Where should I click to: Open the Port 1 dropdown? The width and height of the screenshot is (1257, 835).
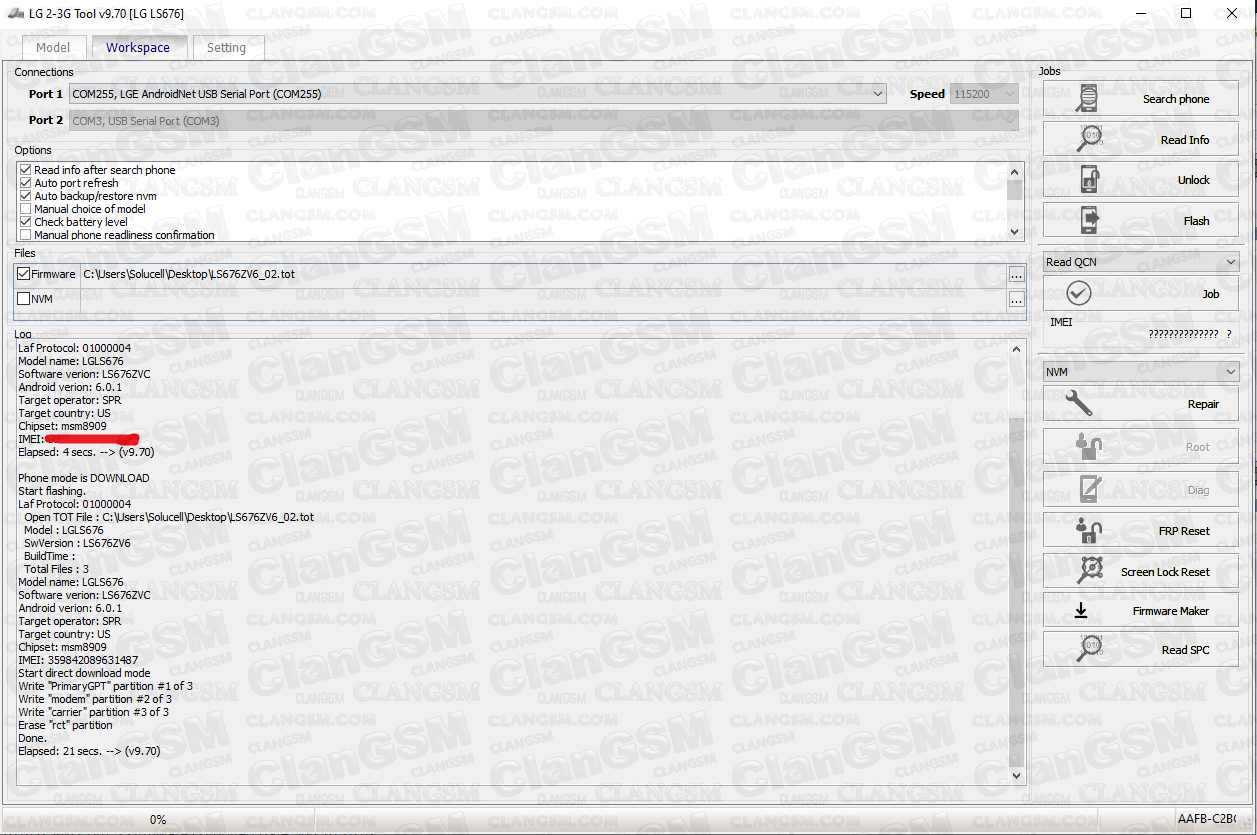[x=878, y=94]
